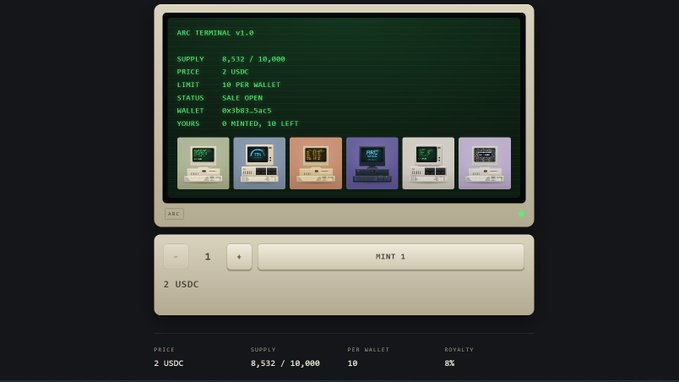
Task: Select the sage green background computer thumbnail
Action: coord(203,163)
